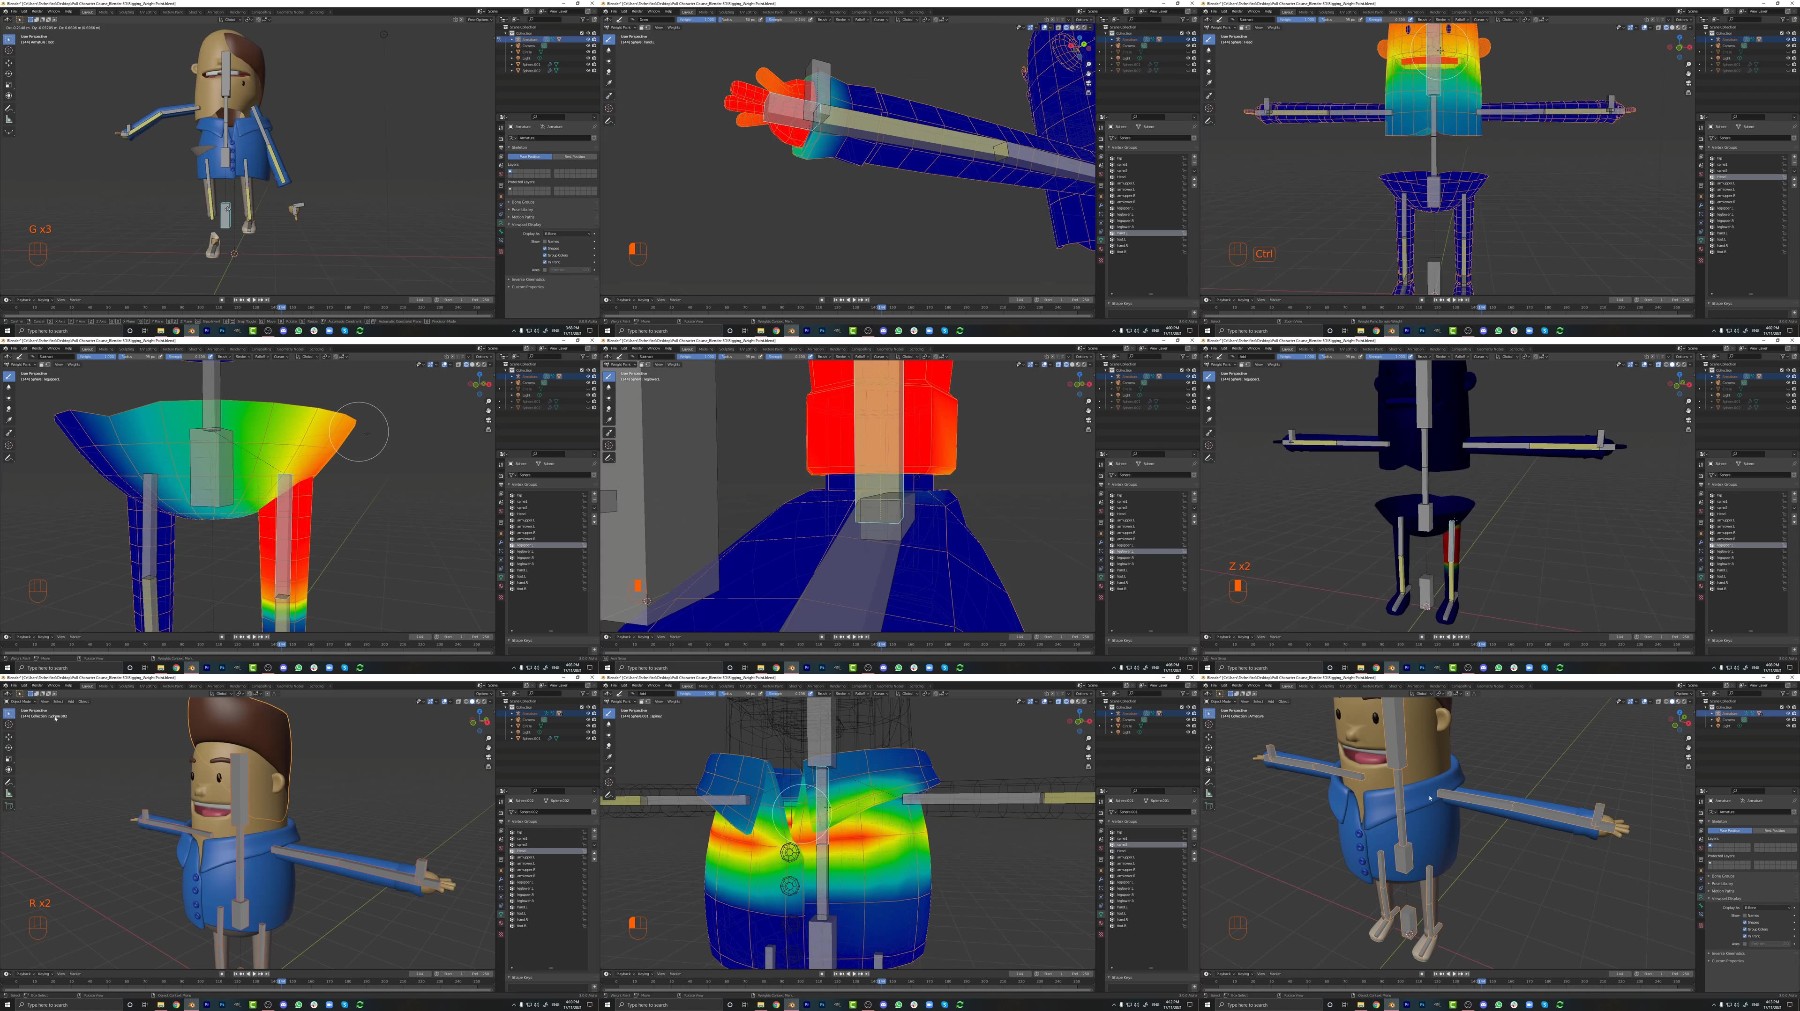Open File menu in G x3 frame
The height and width of the screenshot is (1011, 1800).
pos(14,11)
